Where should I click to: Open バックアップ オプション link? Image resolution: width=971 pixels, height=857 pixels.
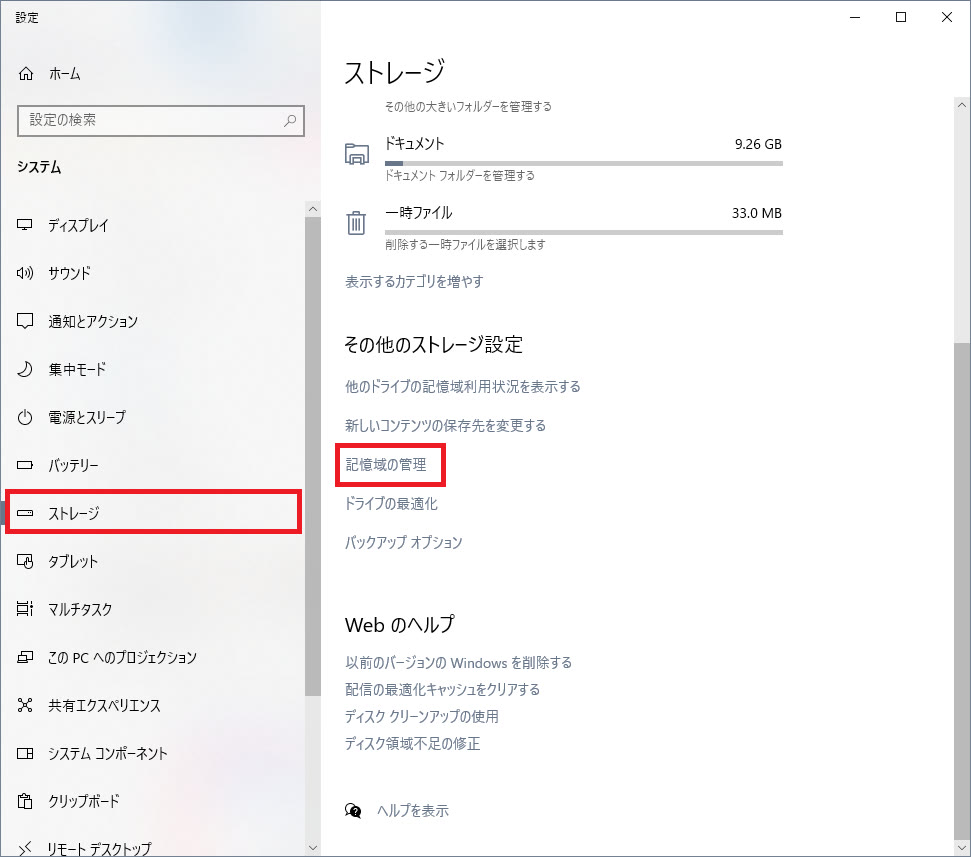[x=403, y=542]
